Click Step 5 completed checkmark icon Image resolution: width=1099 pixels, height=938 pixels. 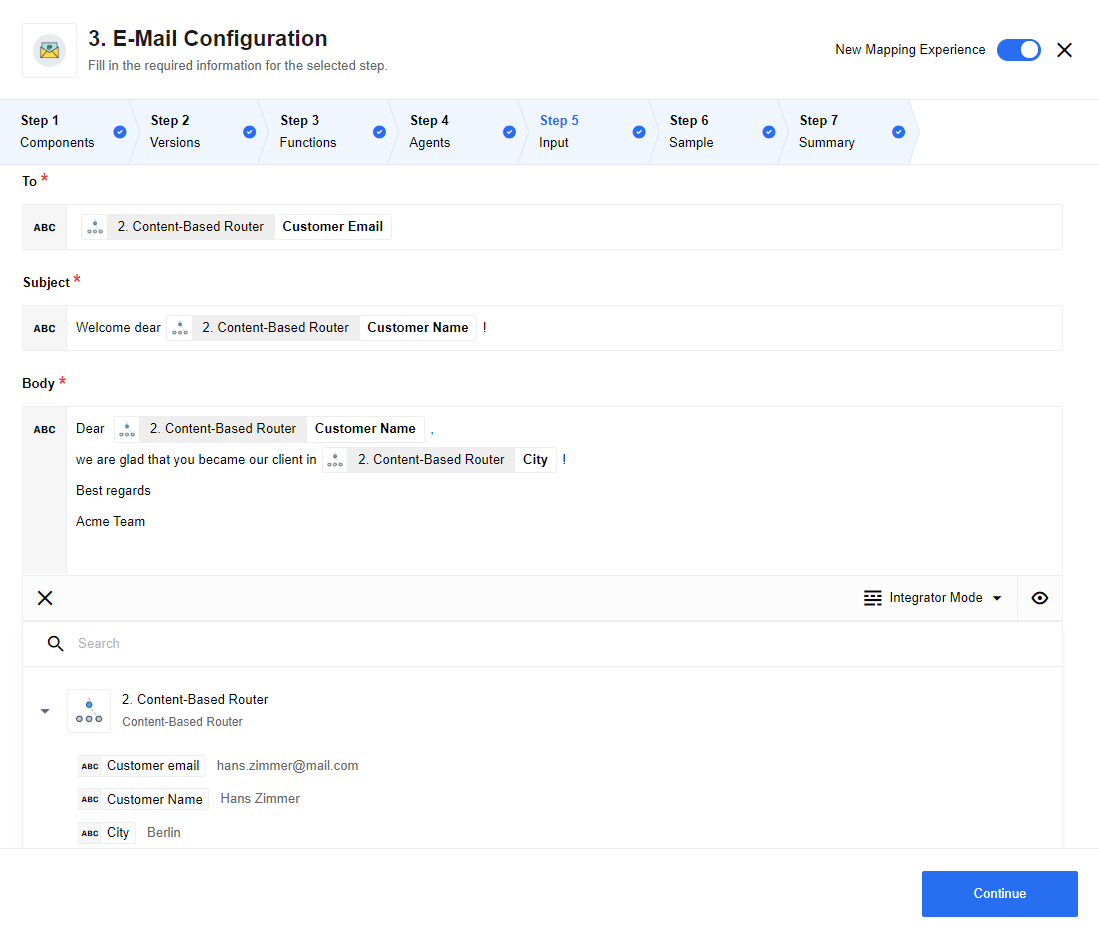coord(639,132)
